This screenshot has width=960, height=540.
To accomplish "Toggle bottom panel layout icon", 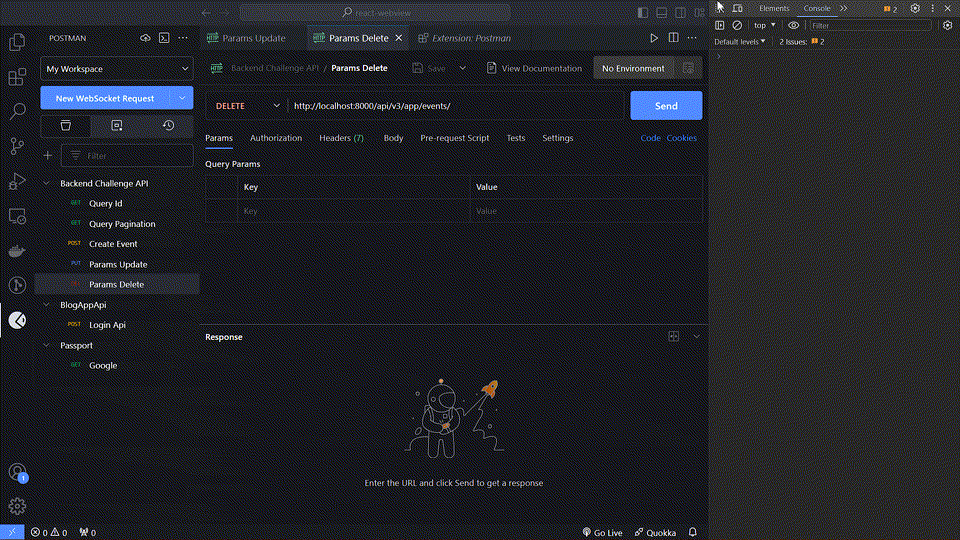I will pos(662,13).
